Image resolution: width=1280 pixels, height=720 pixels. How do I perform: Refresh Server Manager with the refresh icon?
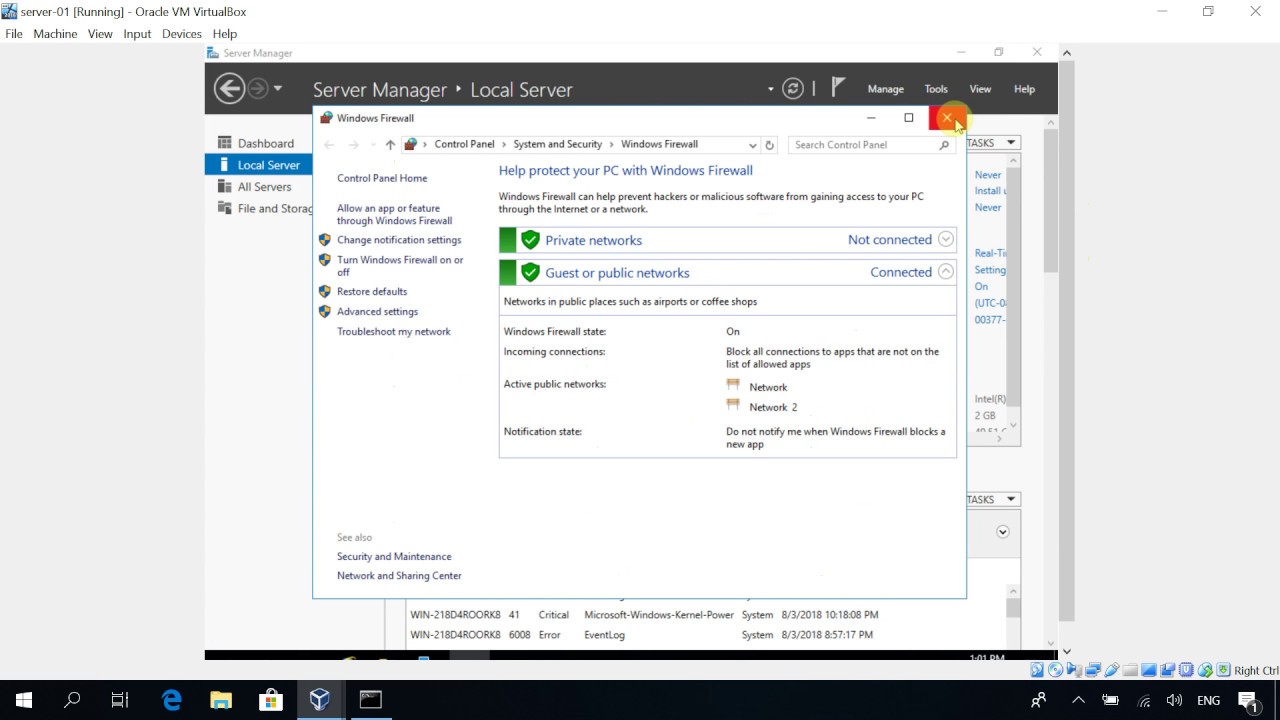[793, 89]
